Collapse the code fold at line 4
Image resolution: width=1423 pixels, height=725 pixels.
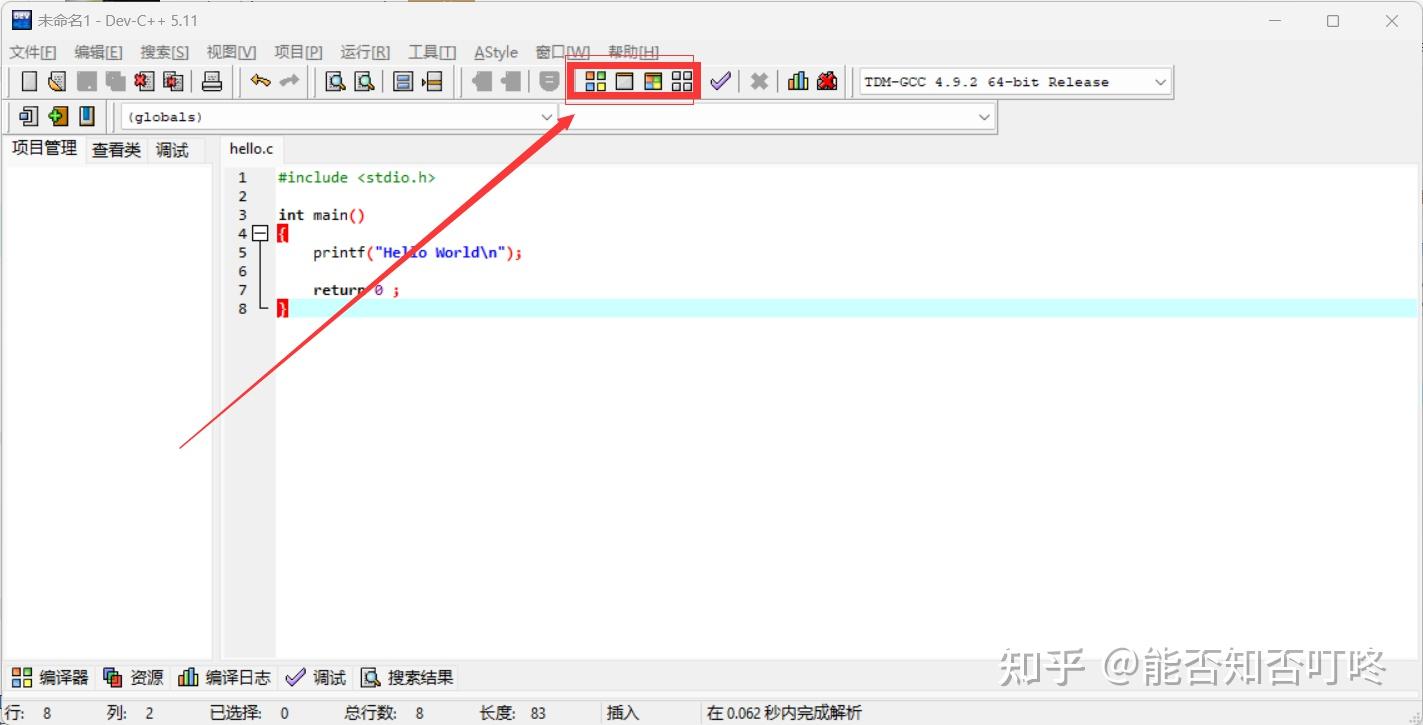click(x=260, y=233)
